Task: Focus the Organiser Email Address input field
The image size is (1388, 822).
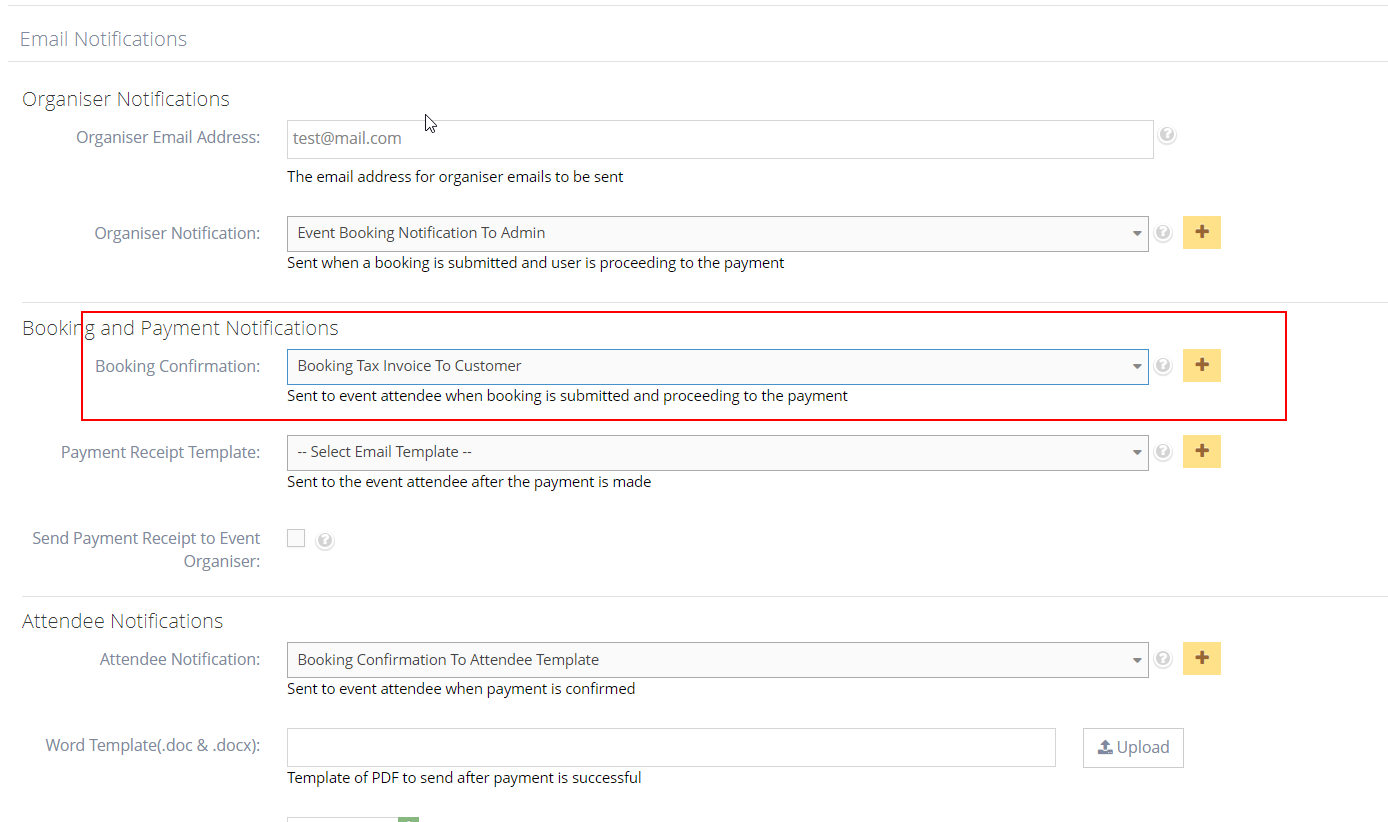Action: [x=720, y=139]
